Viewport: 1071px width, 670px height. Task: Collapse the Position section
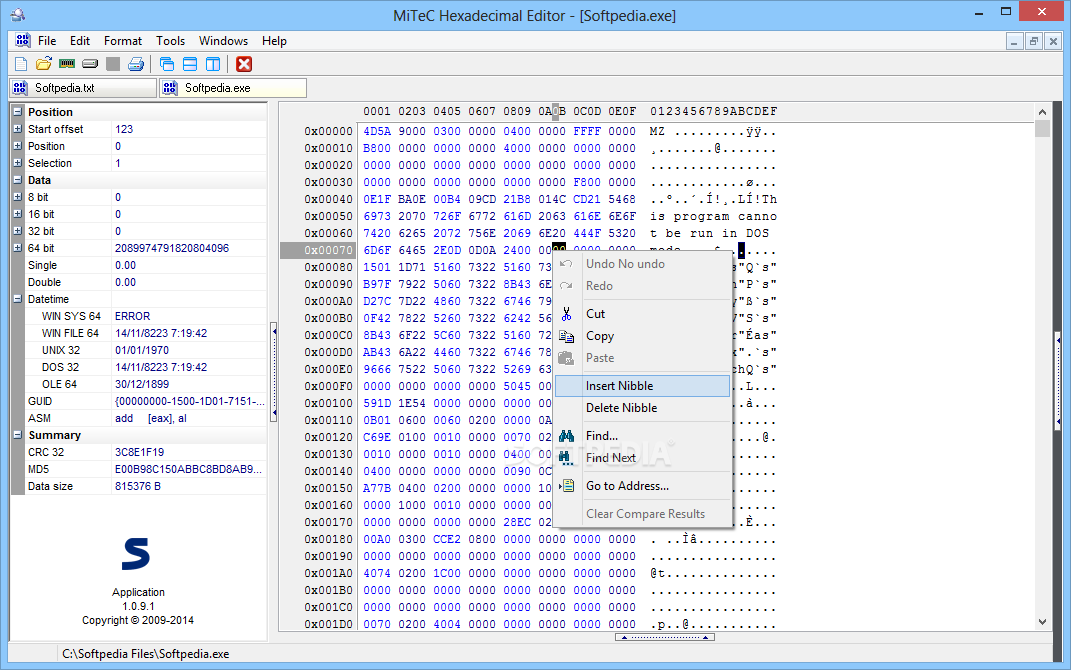[18, 112]
